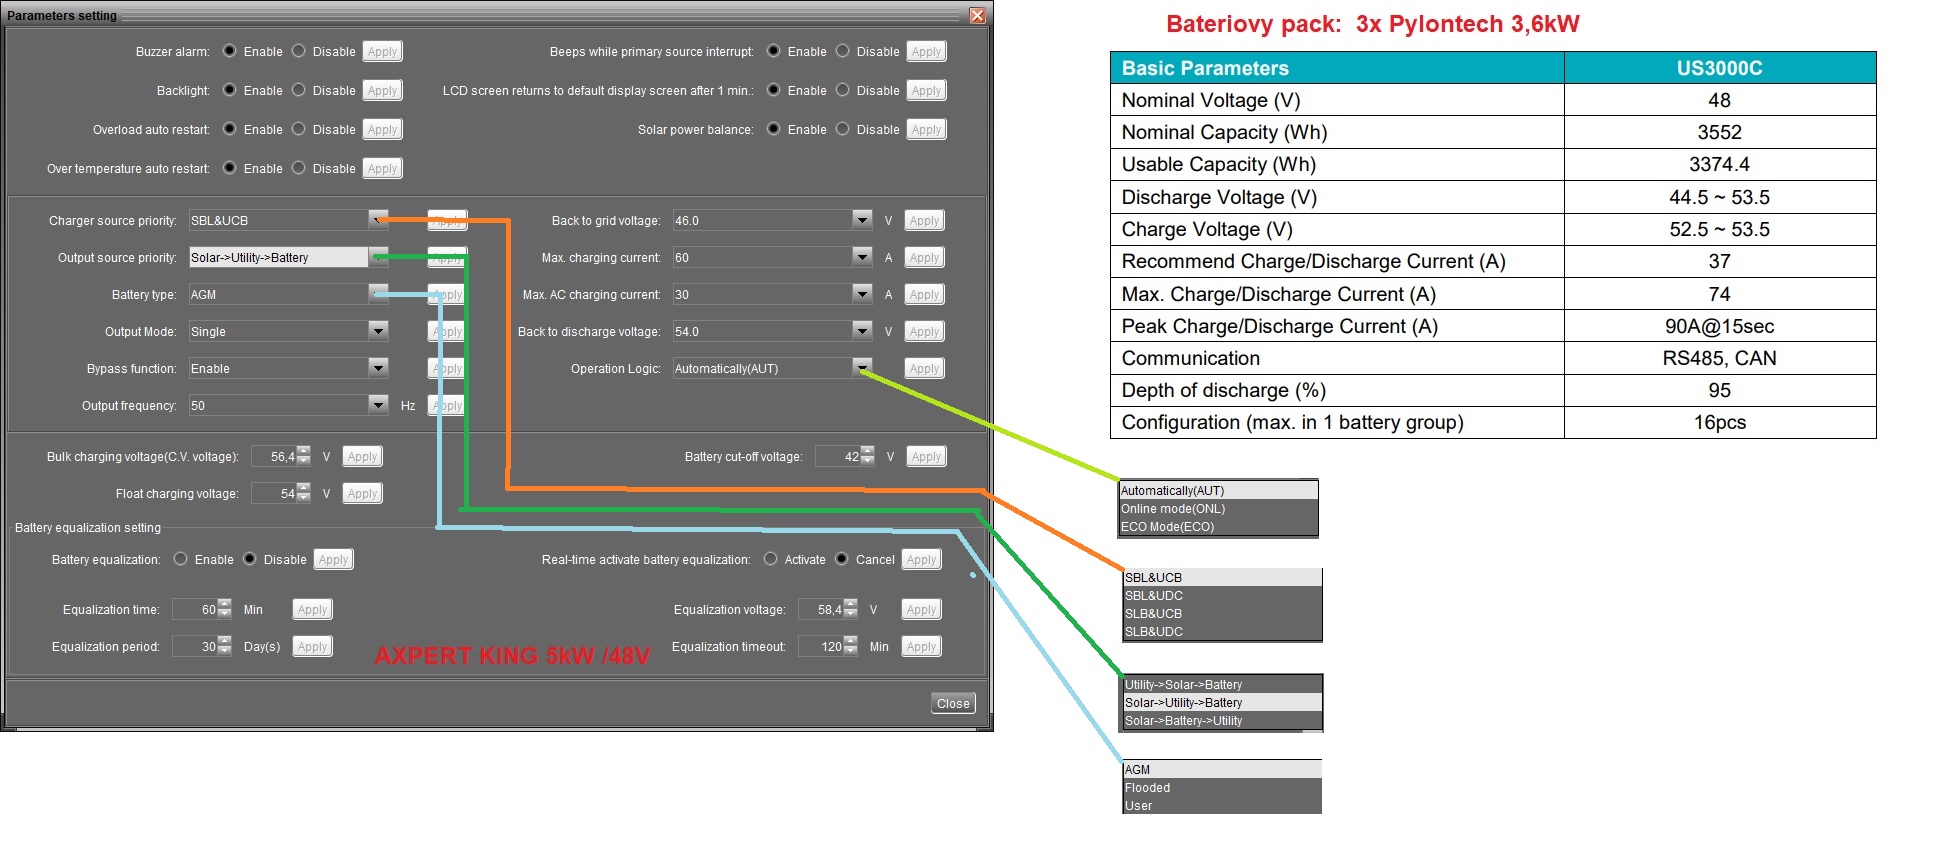Choose Activate for real-time battery equalization
This screenshot has width=1944, height=851.
pos(771,559)
